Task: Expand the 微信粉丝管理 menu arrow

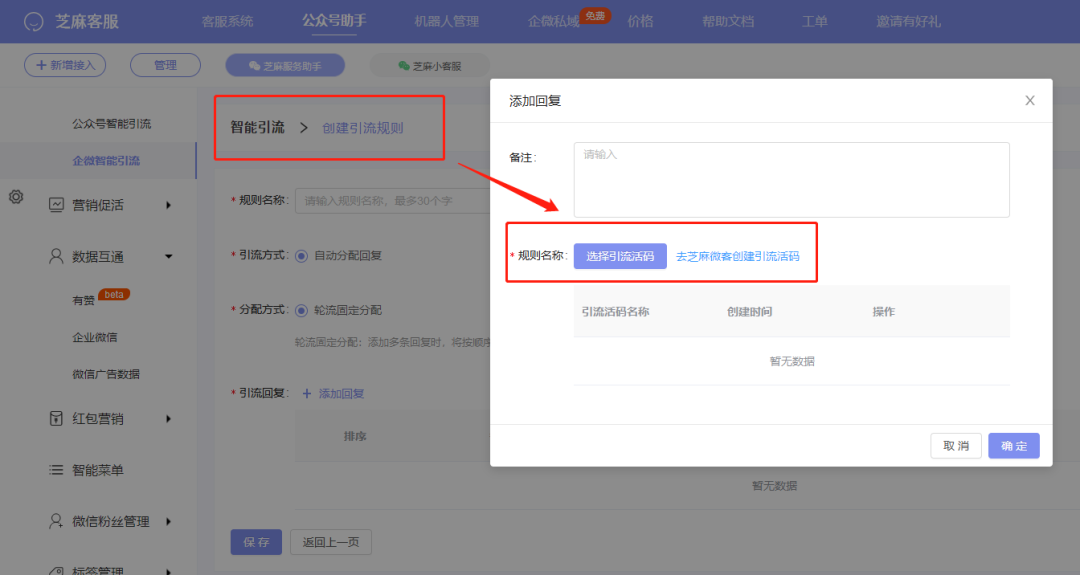Action: 168,521
